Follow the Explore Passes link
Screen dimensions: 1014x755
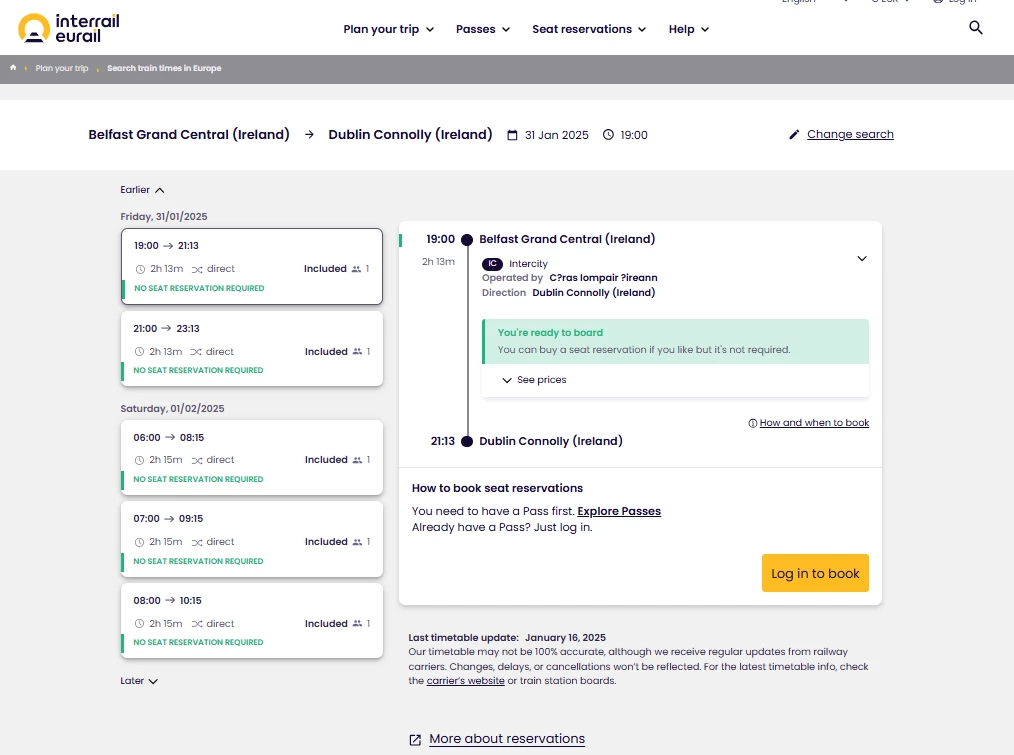coord(619,511)
